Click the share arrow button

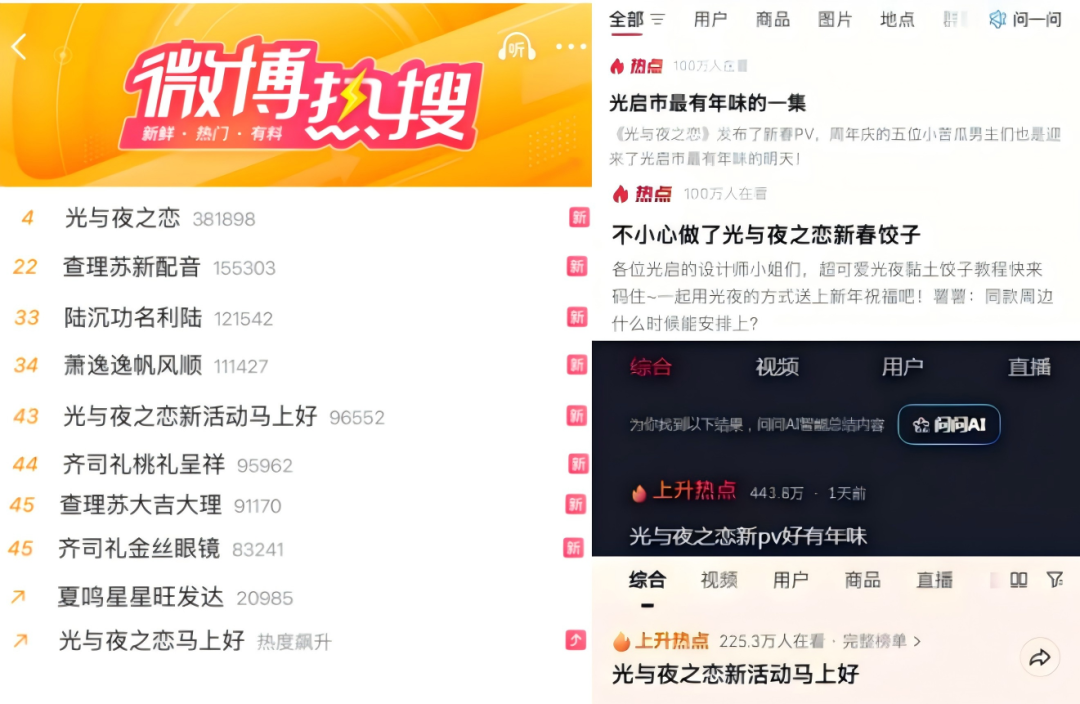(1039, 658)
